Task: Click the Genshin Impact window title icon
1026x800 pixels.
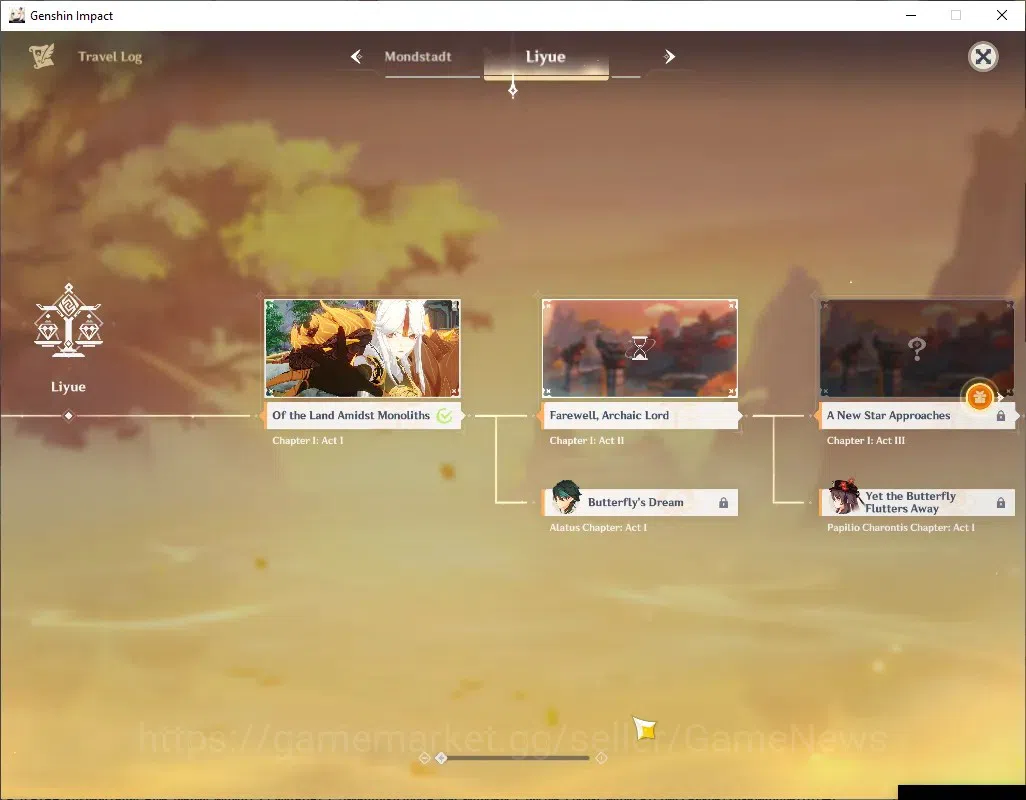Action: coord(16,15)
